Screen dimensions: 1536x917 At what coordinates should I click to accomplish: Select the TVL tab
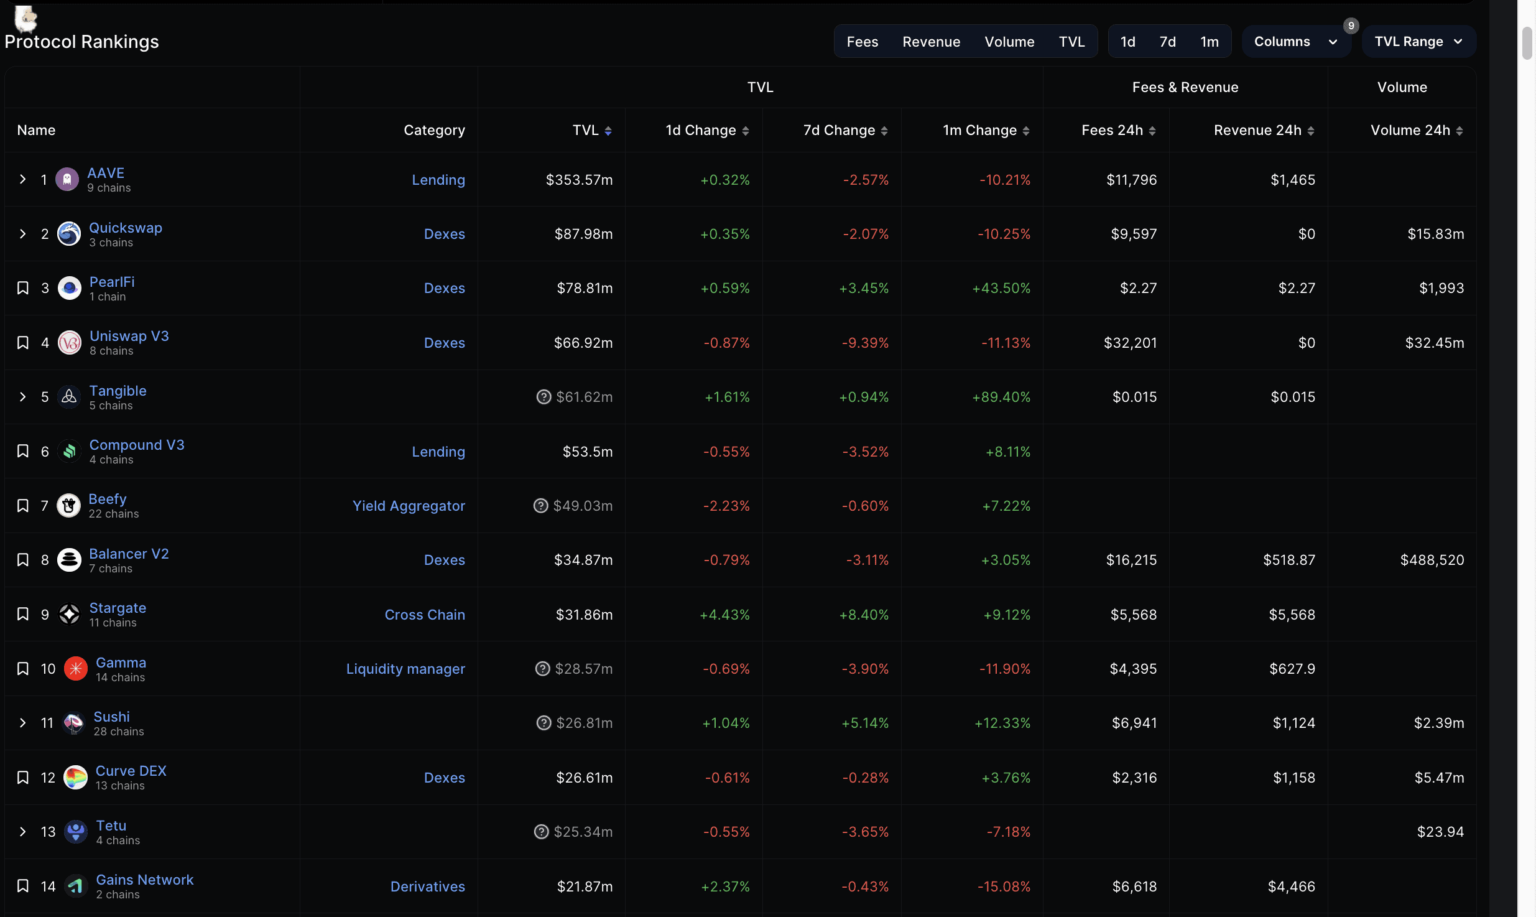click(x=1072, y=42)
